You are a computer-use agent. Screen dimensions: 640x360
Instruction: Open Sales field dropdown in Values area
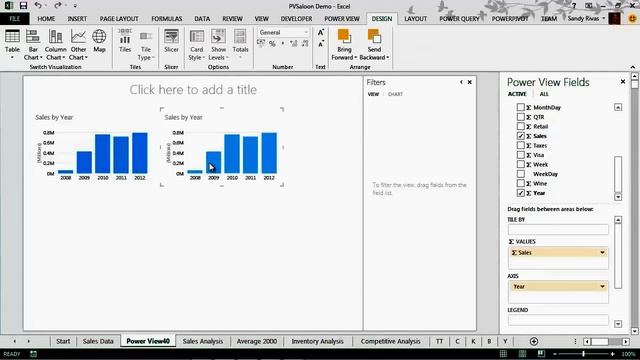coord(602,253)
